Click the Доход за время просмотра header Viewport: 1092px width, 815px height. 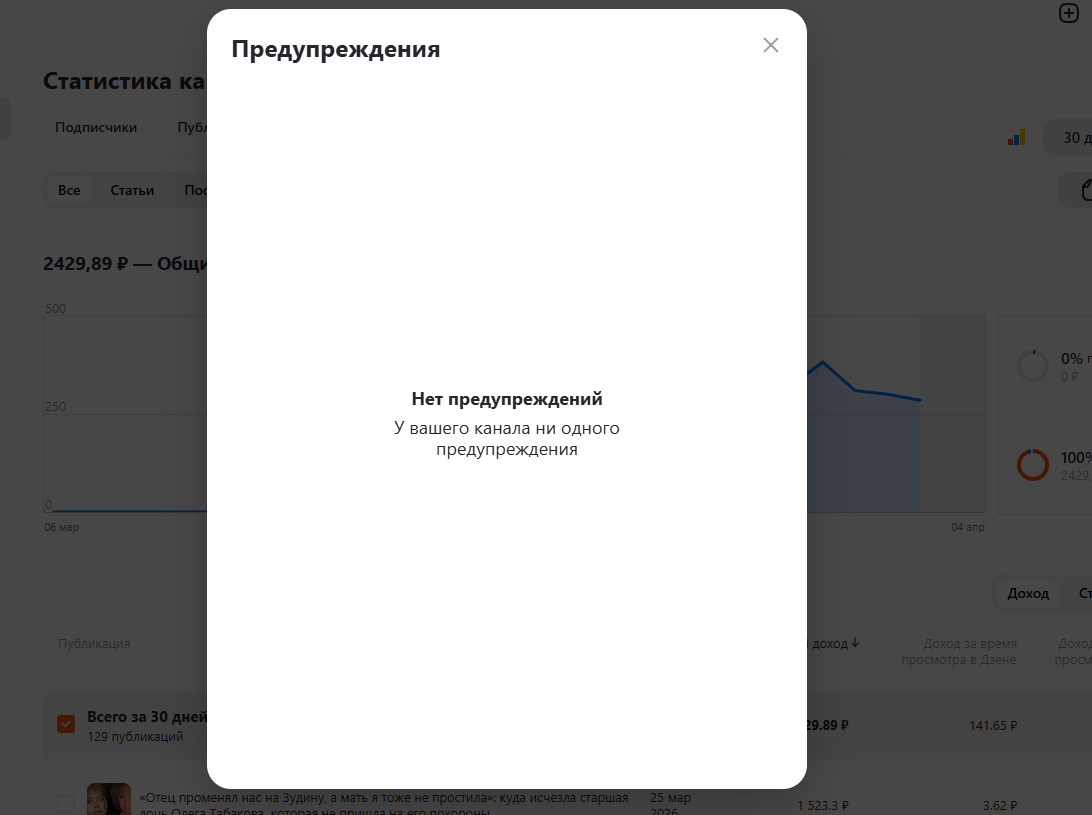[959, 651]
